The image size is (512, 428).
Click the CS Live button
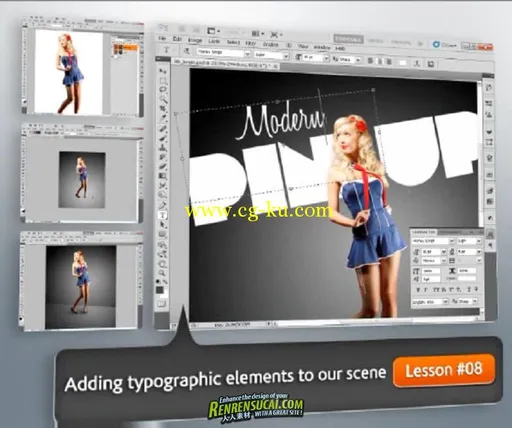point(444,45)
